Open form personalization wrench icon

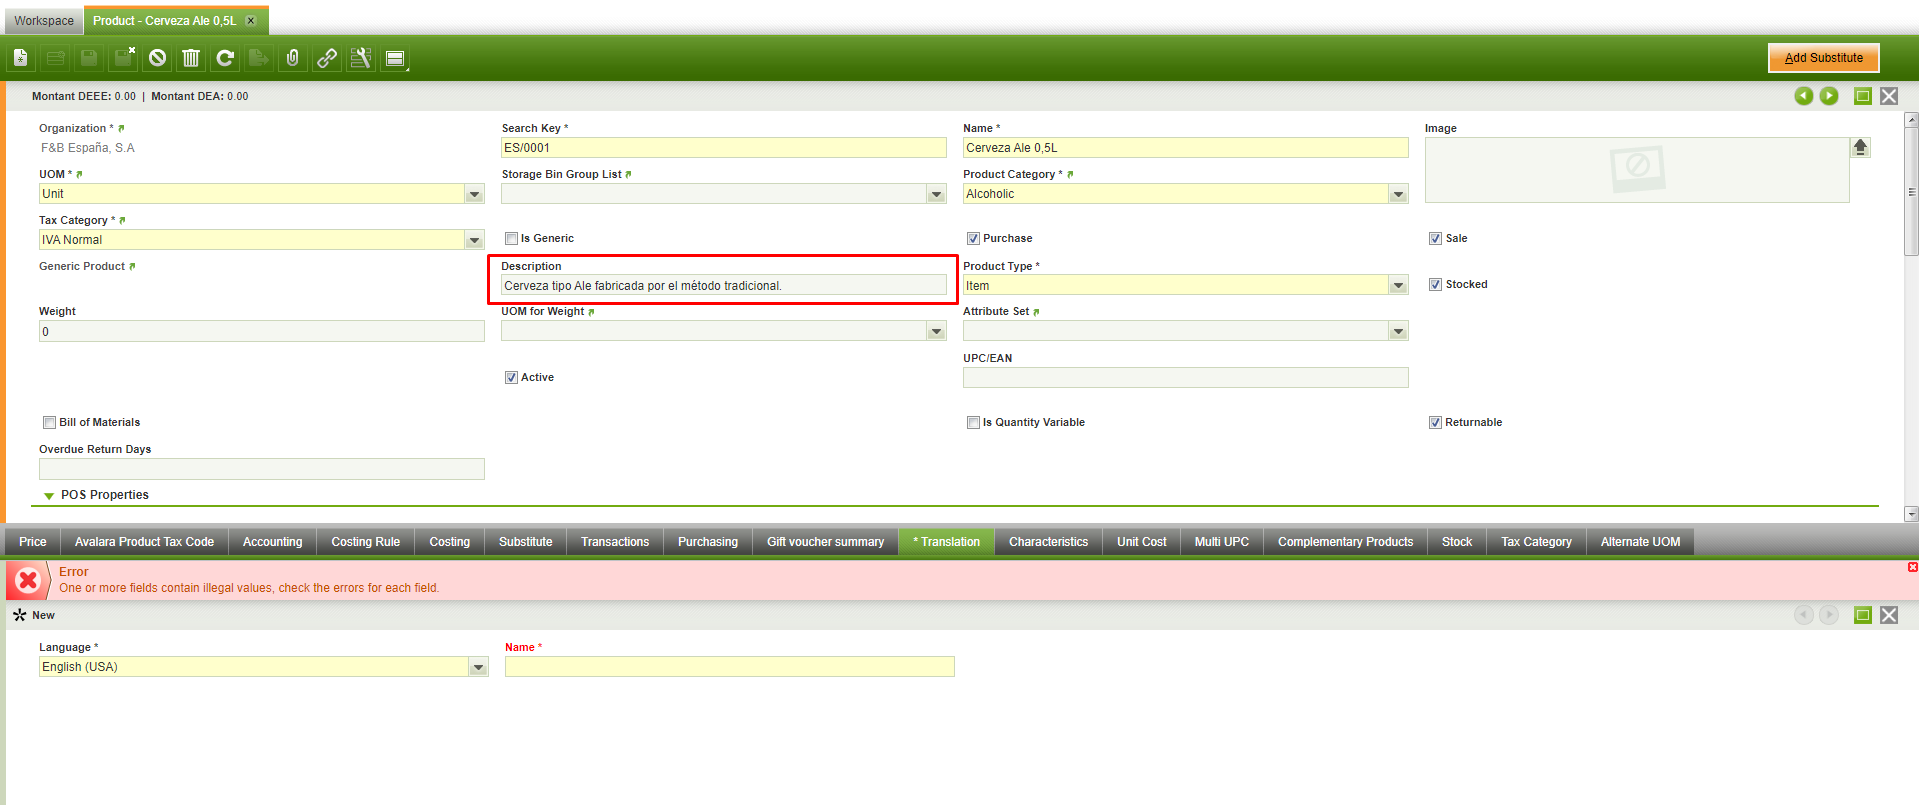pos(361,58)
